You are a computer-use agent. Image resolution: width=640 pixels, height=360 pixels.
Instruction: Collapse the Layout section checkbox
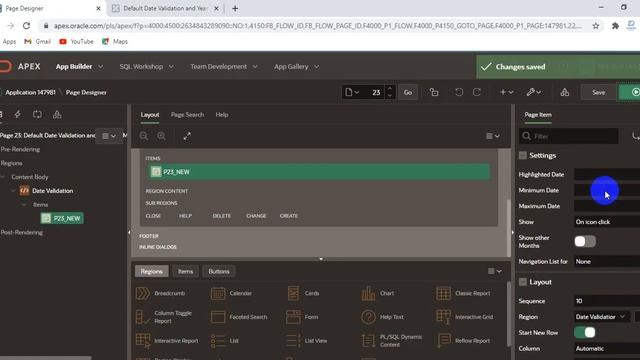coord(522,282)
